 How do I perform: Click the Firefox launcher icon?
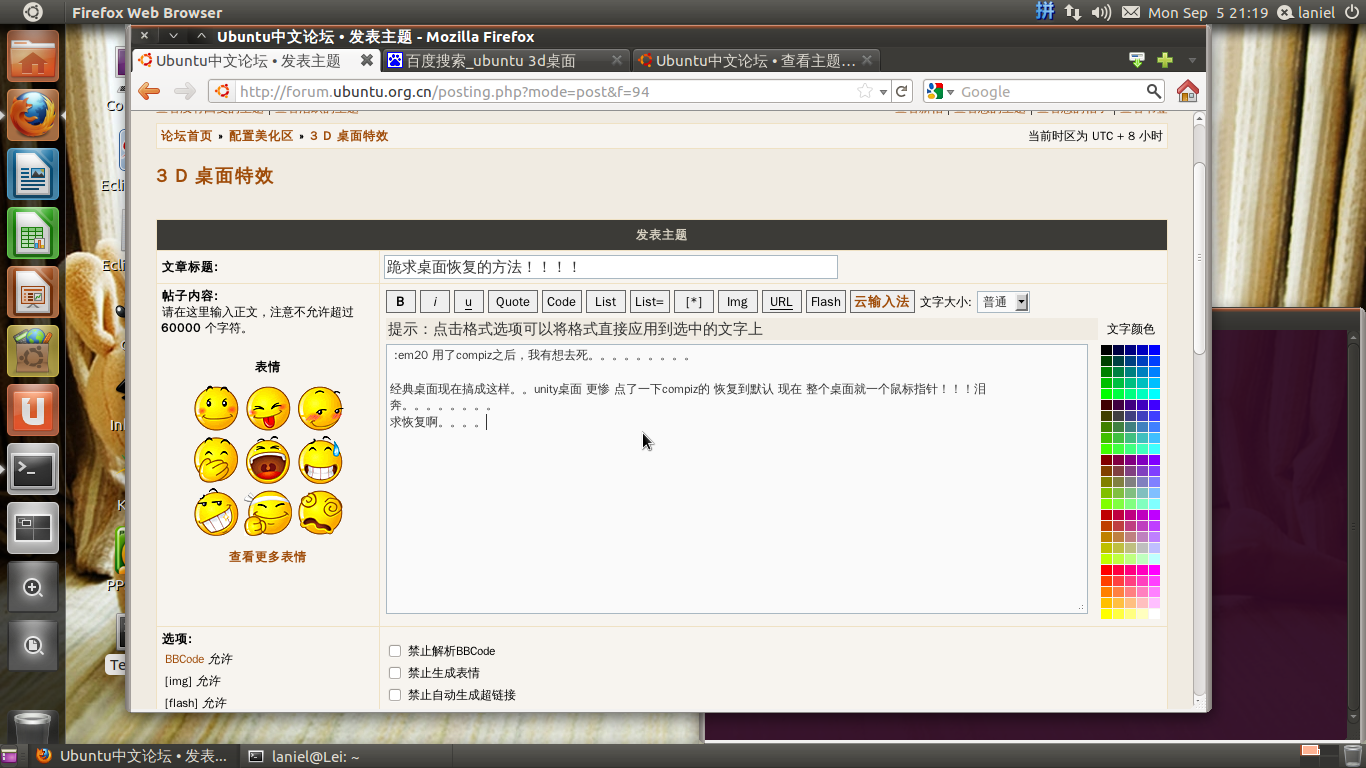(x=33, y=115)
